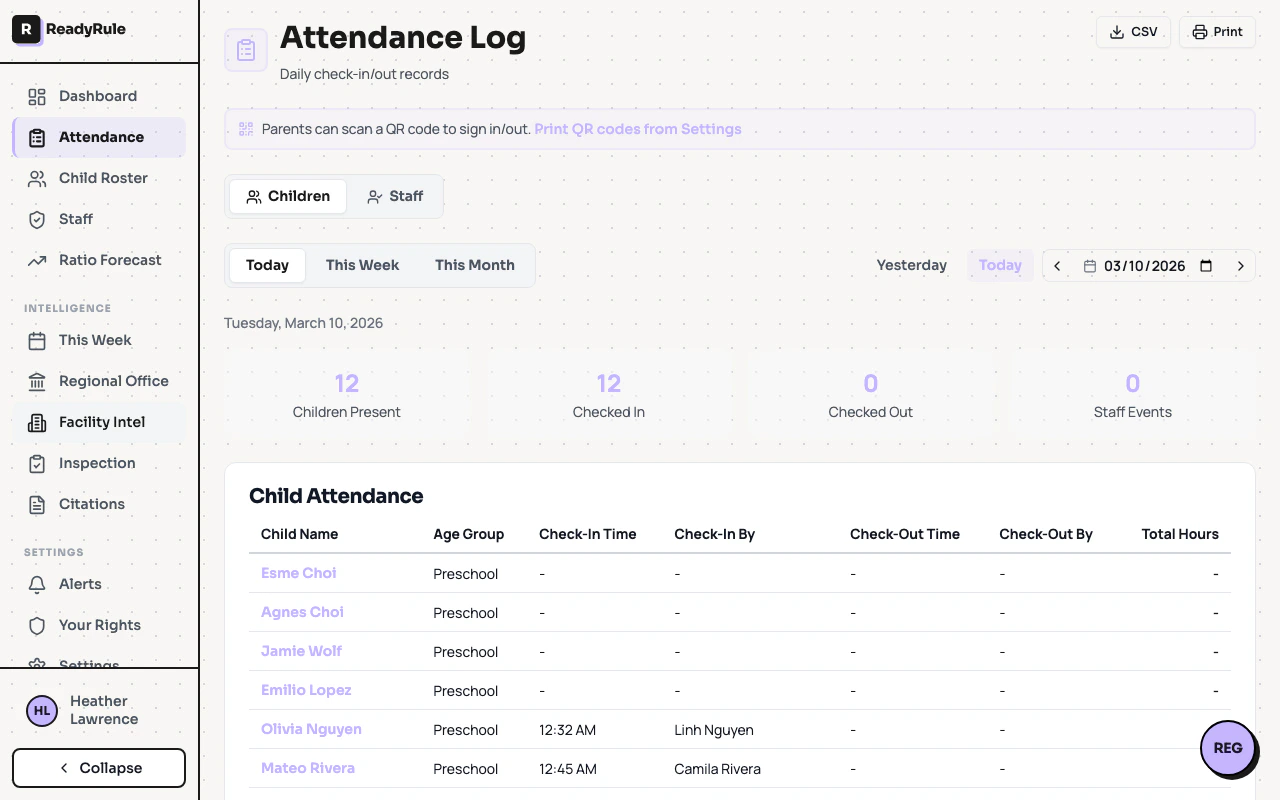The height and width of the screenshot is (800, 1280).
Task: Advance to the next day with the right chevron
Action: pos(1241,265)
